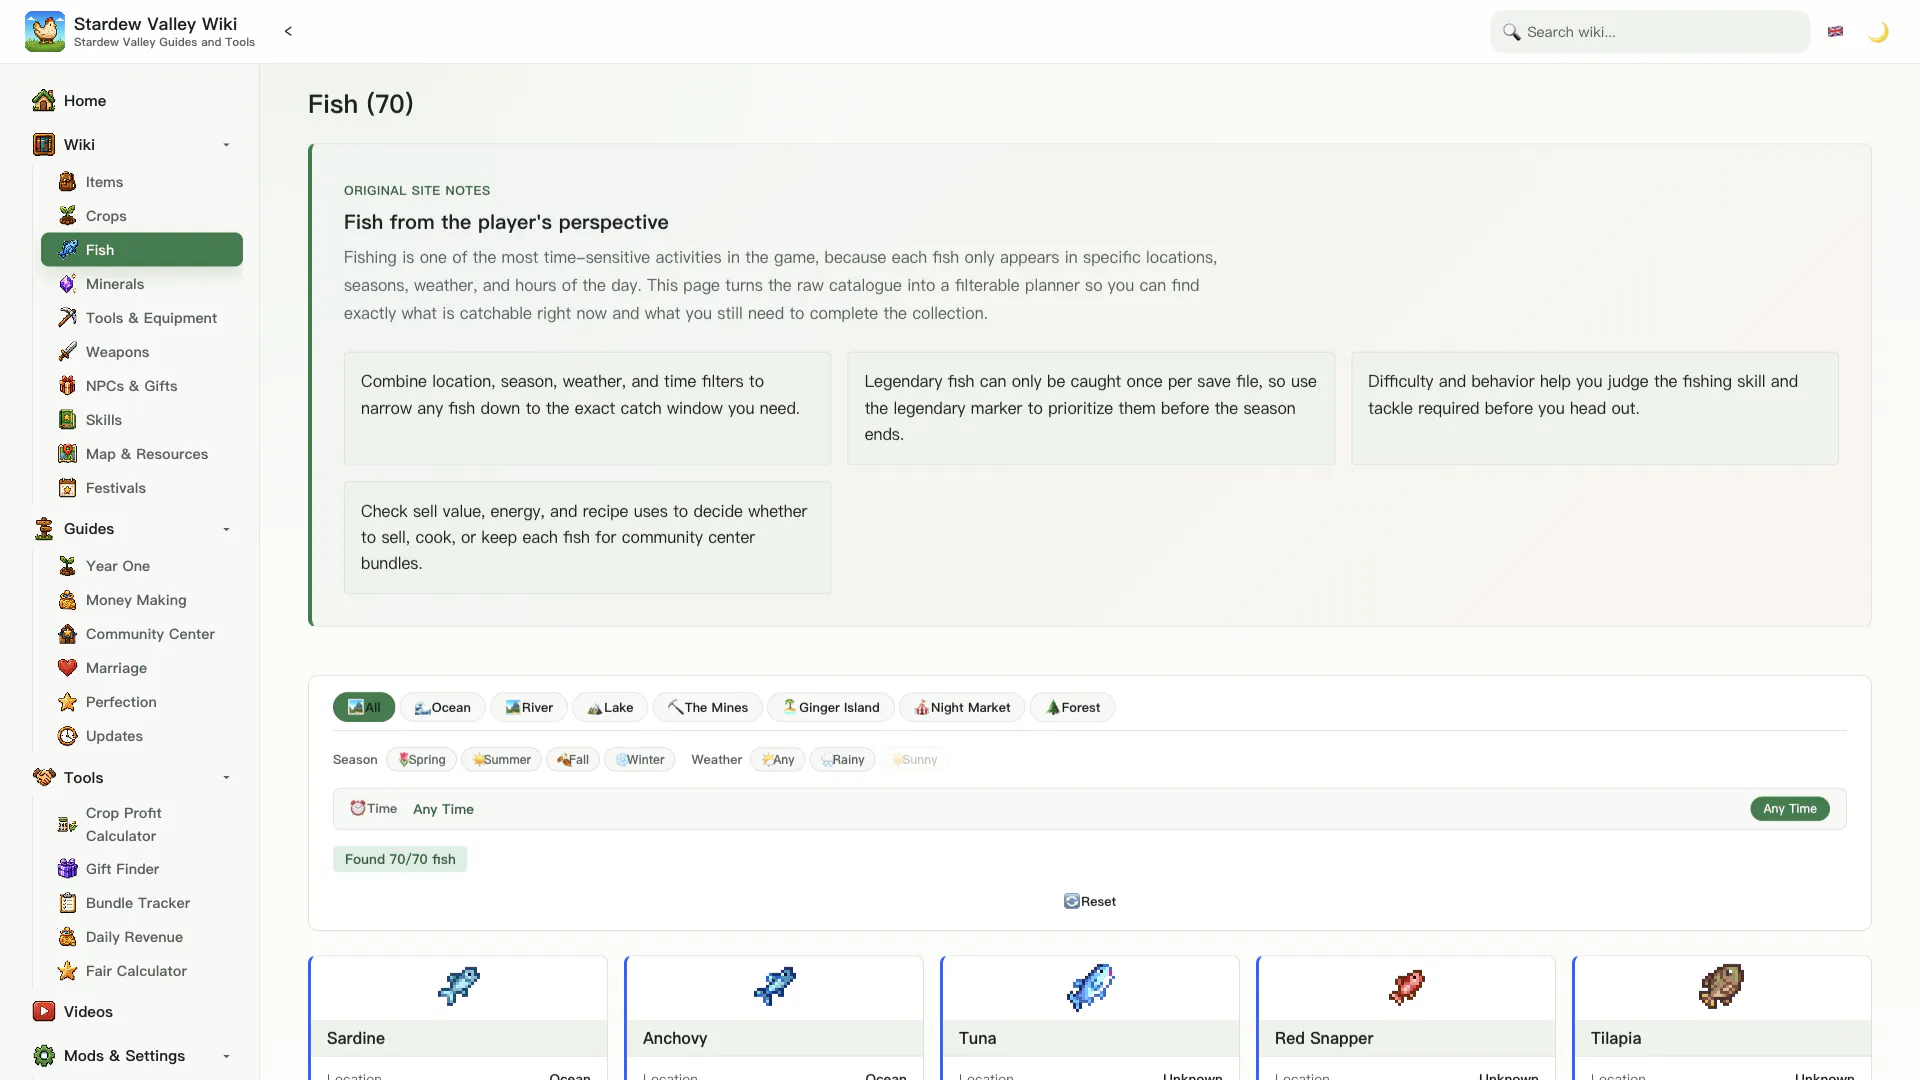The image size is (1920, 1080).
Task: Collapse the sidebar with the arrow button
Action: [288, 31]
